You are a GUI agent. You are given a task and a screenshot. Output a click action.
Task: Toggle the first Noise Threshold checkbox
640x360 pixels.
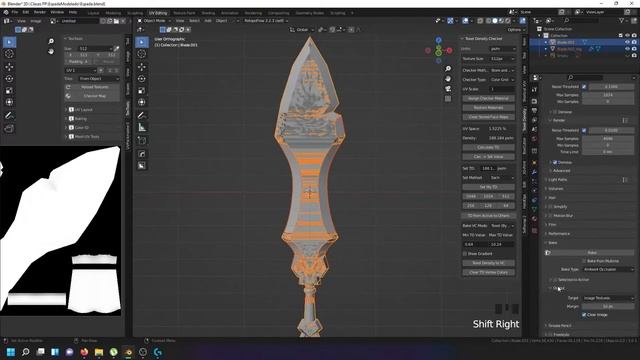[584, 87]
